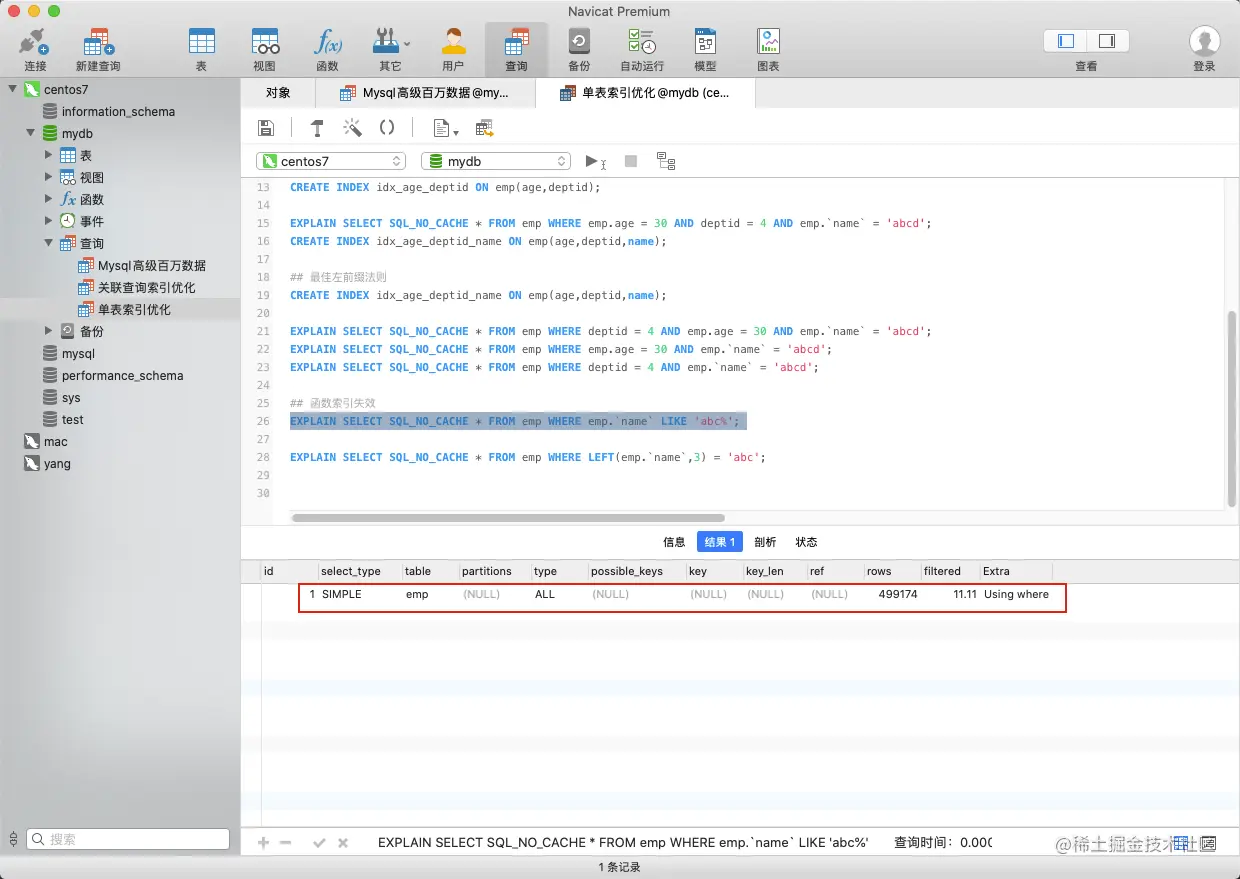Open the 用户 users toolbar icon
This screenshot has height=879, width=1240.
pos(453,49)
